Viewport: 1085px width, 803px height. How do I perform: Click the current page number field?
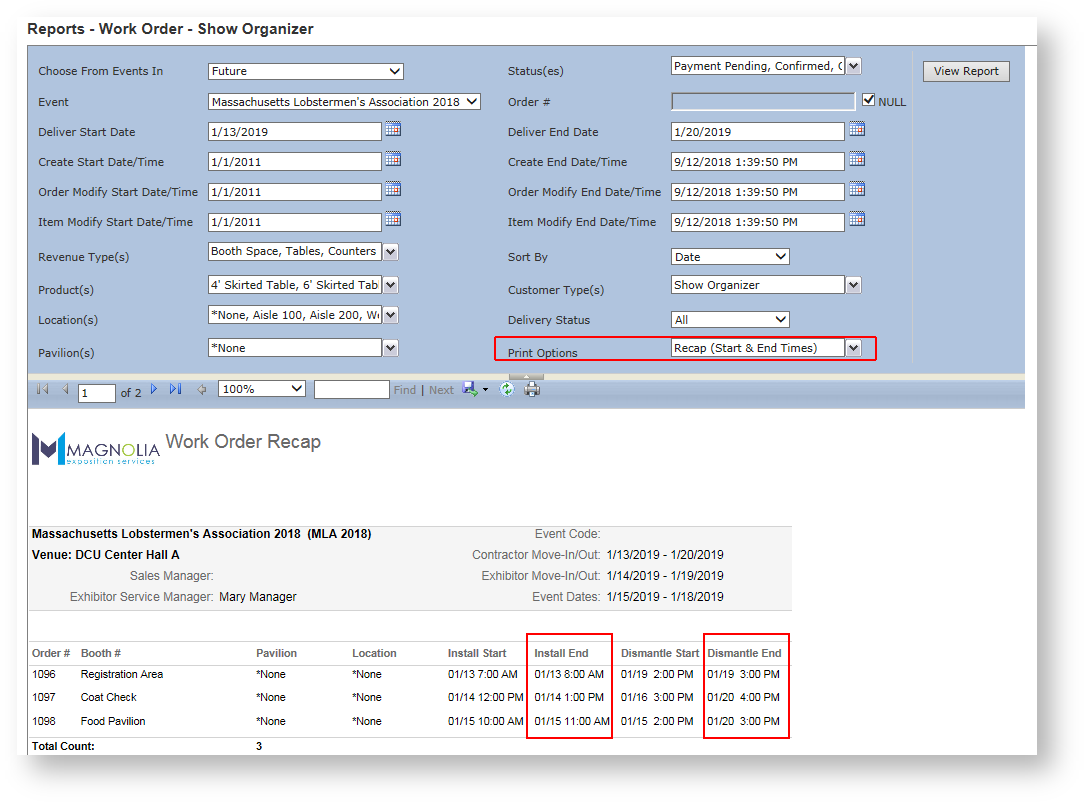coord(97,393)
